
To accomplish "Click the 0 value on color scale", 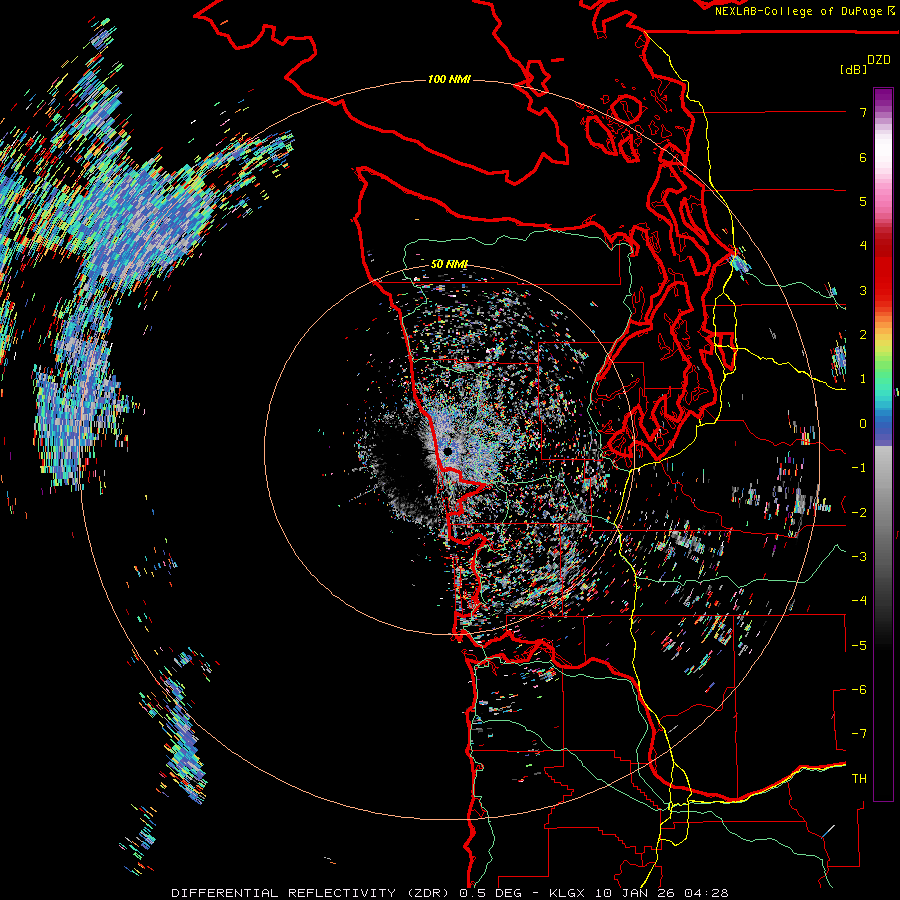I will coord(863,424).
